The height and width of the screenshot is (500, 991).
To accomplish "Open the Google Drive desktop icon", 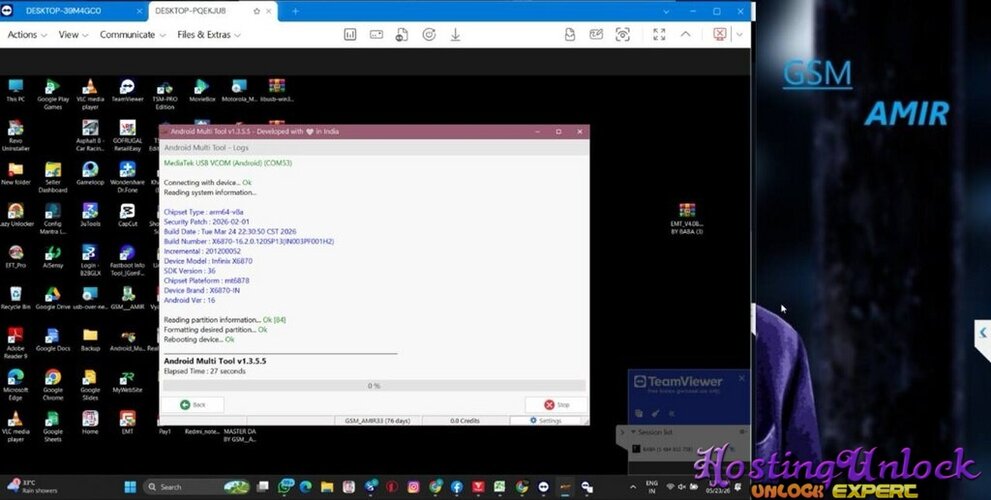I will pyautogui.click(x=53, y=298).
